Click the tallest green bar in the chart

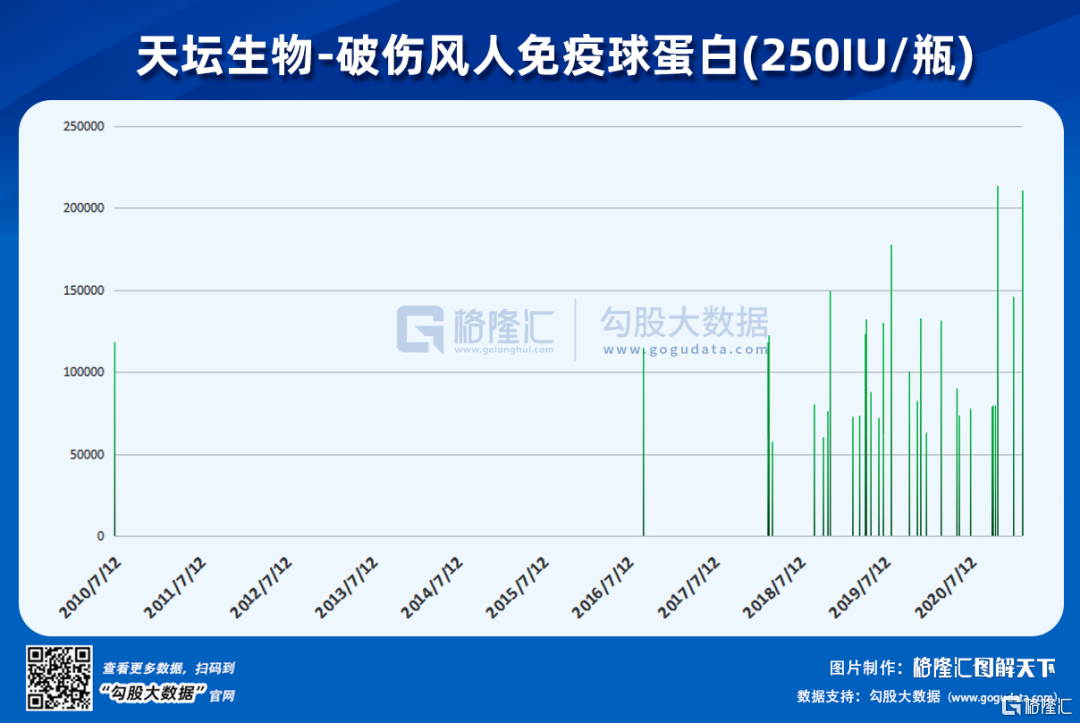click(997, 361)
